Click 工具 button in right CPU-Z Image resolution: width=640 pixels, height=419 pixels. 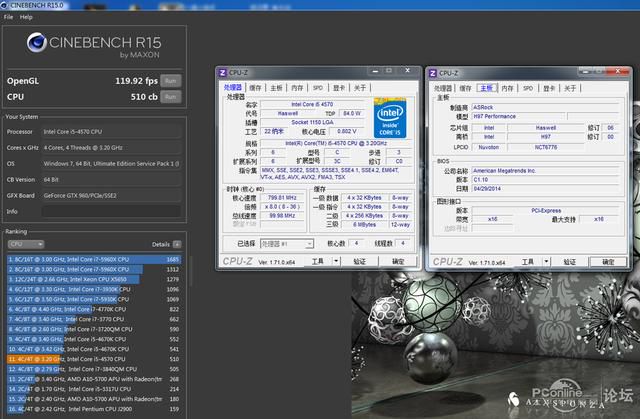click(x=528, y=262)
